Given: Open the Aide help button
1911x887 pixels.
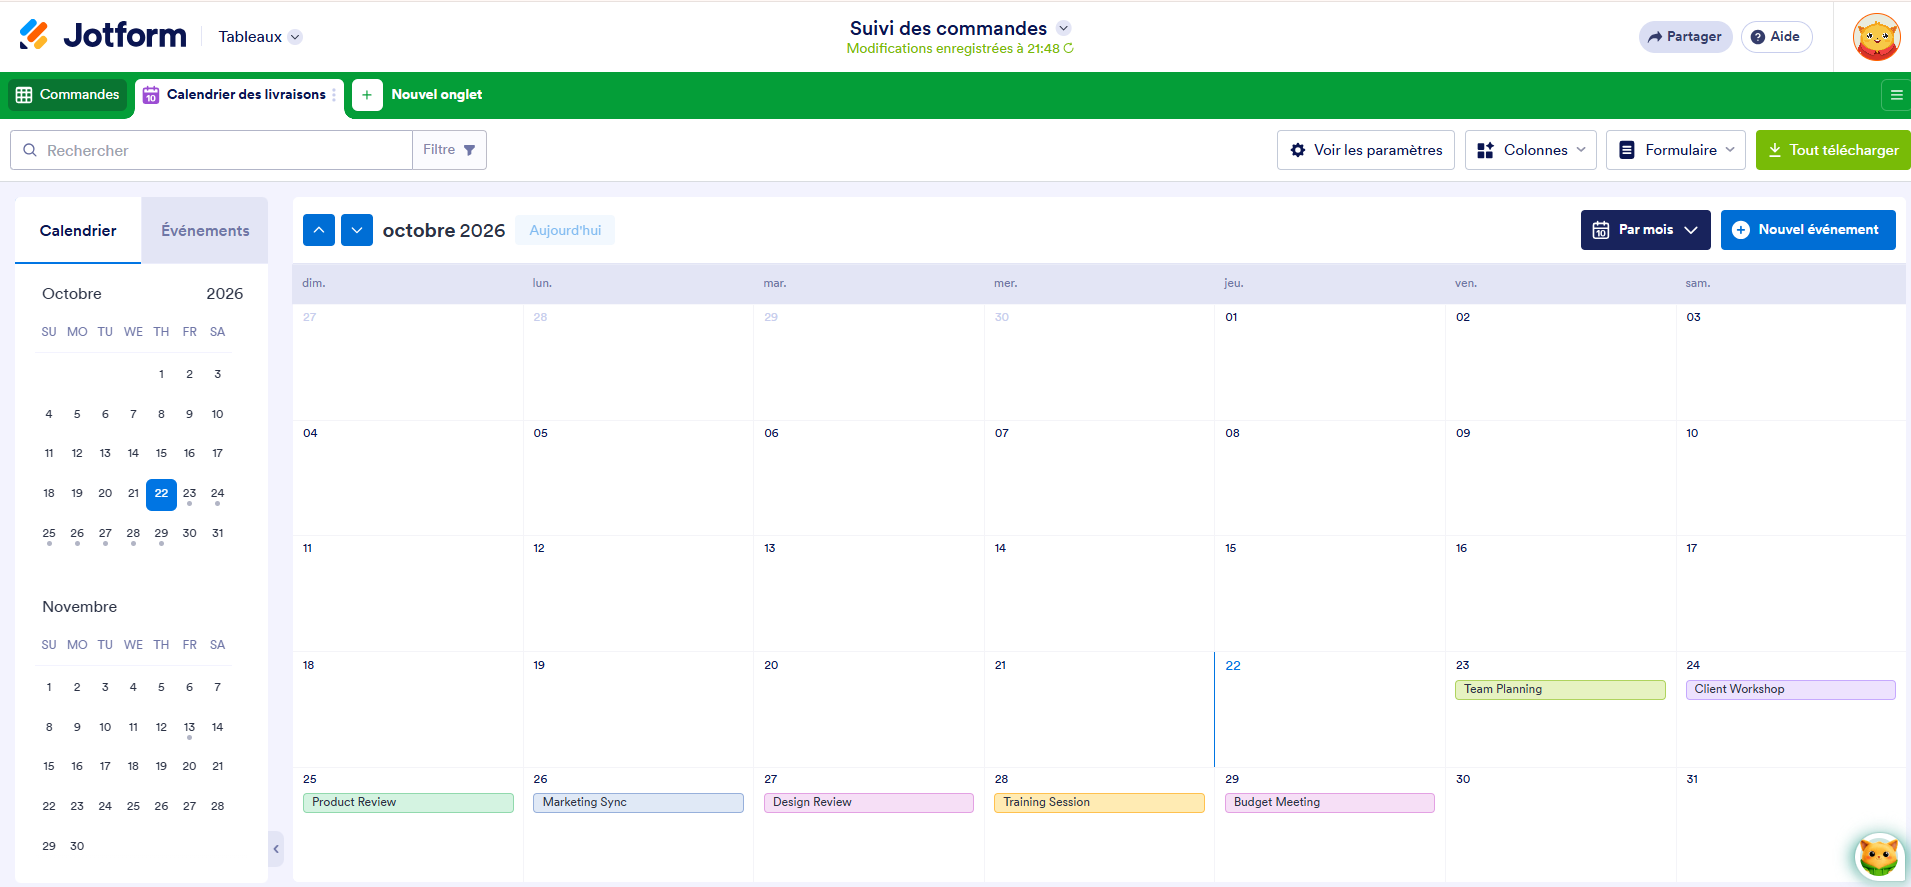Looking at the screenshot, I should tap(1776, 37).
